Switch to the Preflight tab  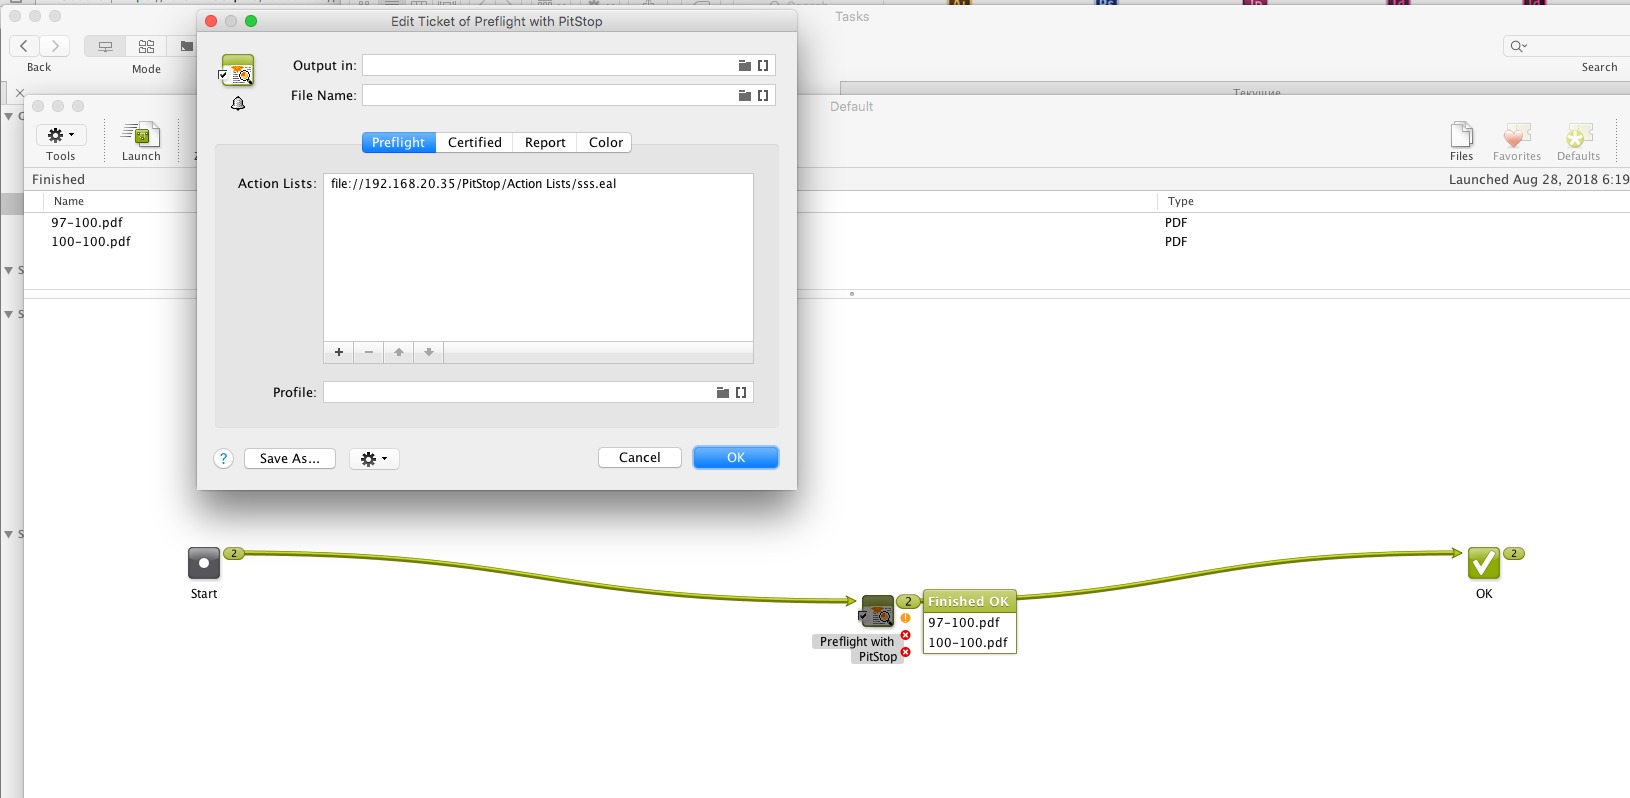tap(399, 142)
